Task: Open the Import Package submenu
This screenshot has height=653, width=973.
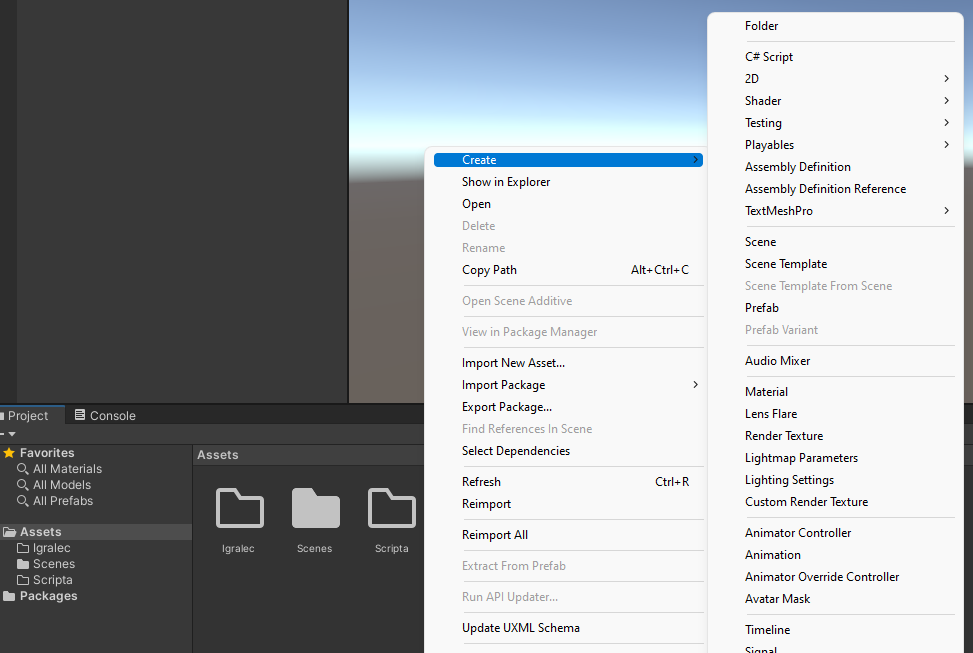Action: (503, 385)
